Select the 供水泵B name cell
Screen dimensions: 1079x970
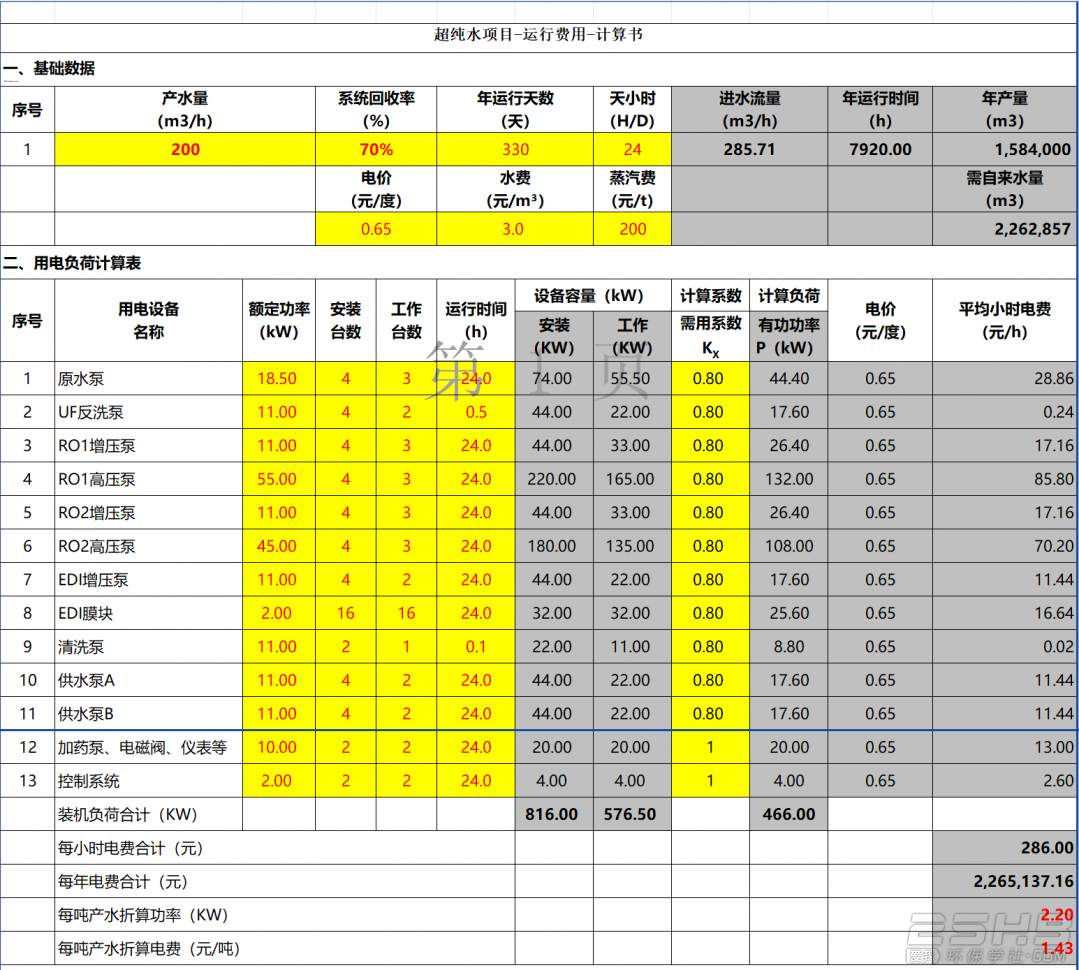click(x=149, y=713)
